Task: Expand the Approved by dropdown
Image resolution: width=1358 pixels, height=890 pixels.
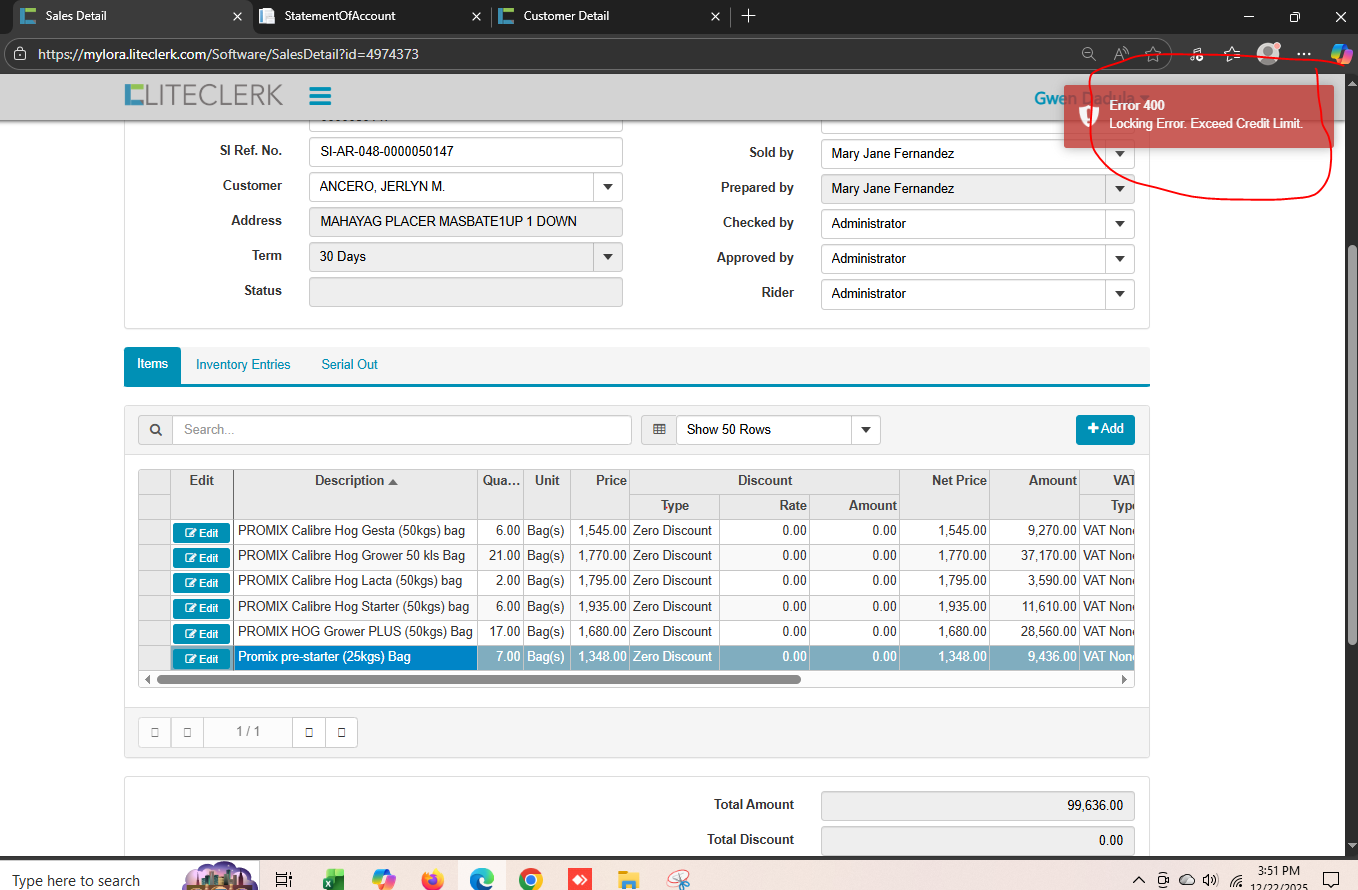Action: (x=1119, y=259)
